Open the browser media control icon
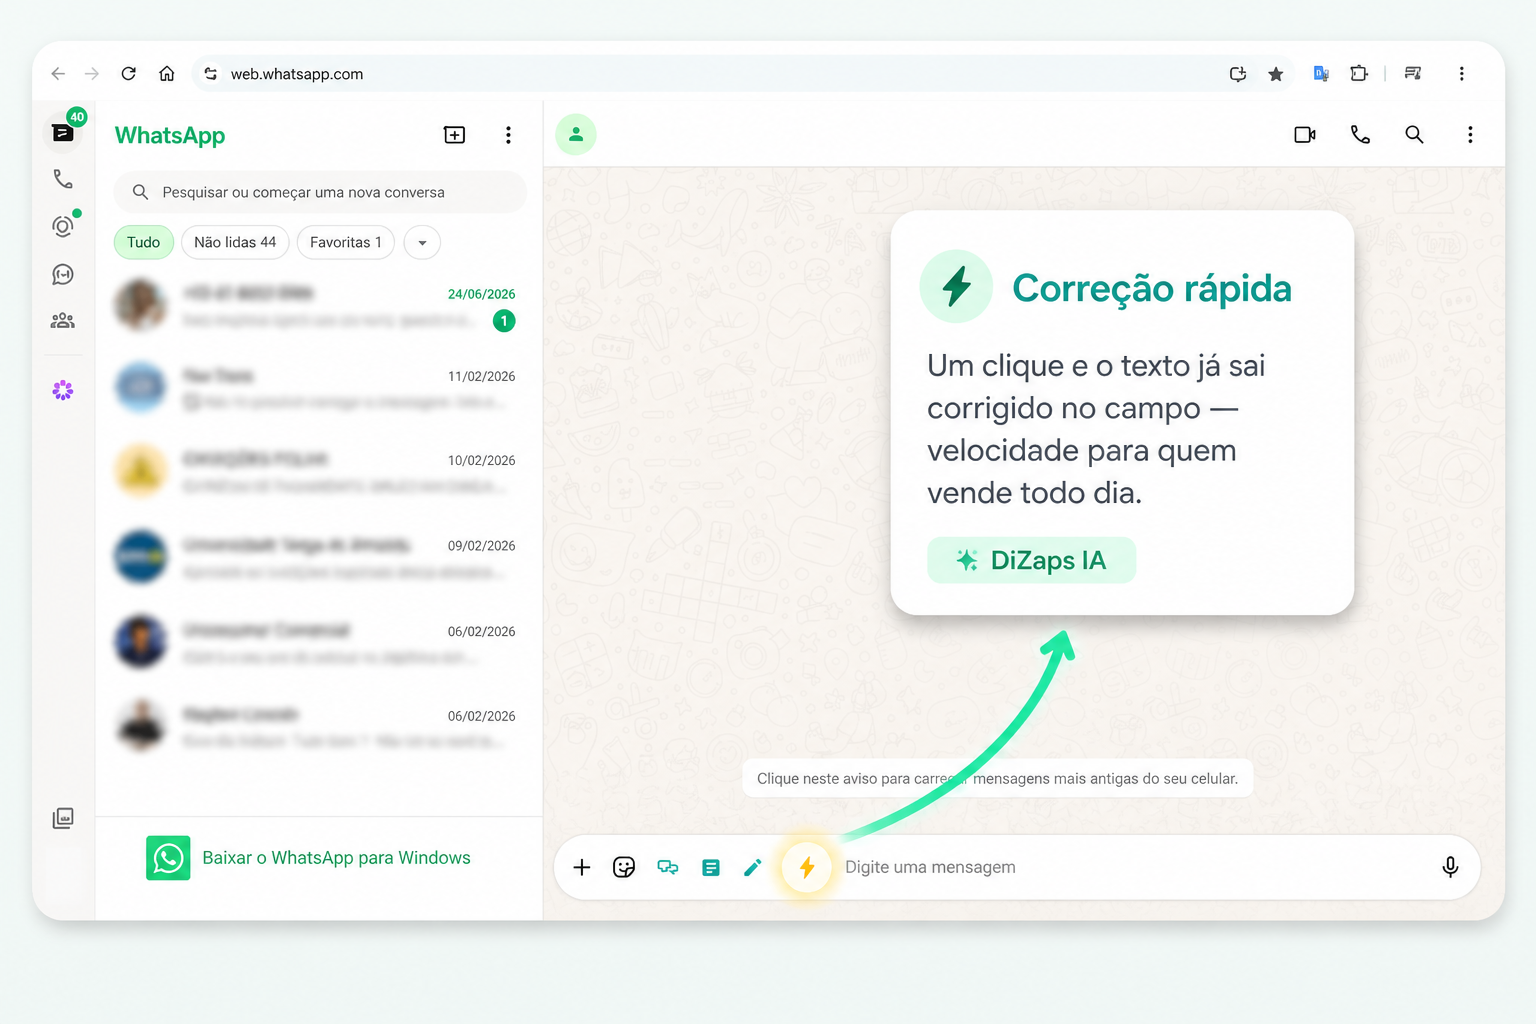 click(x=1413, y=73)
